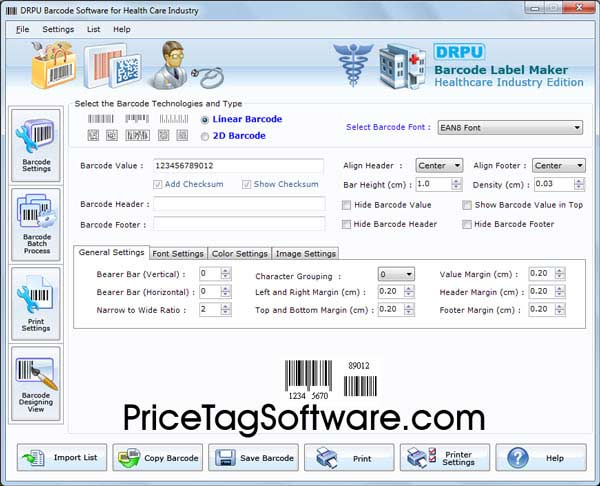The width and height of the screenshot is (600, 486).
Task: Open Barcode Batch Process panel
Action: point(36,225)
